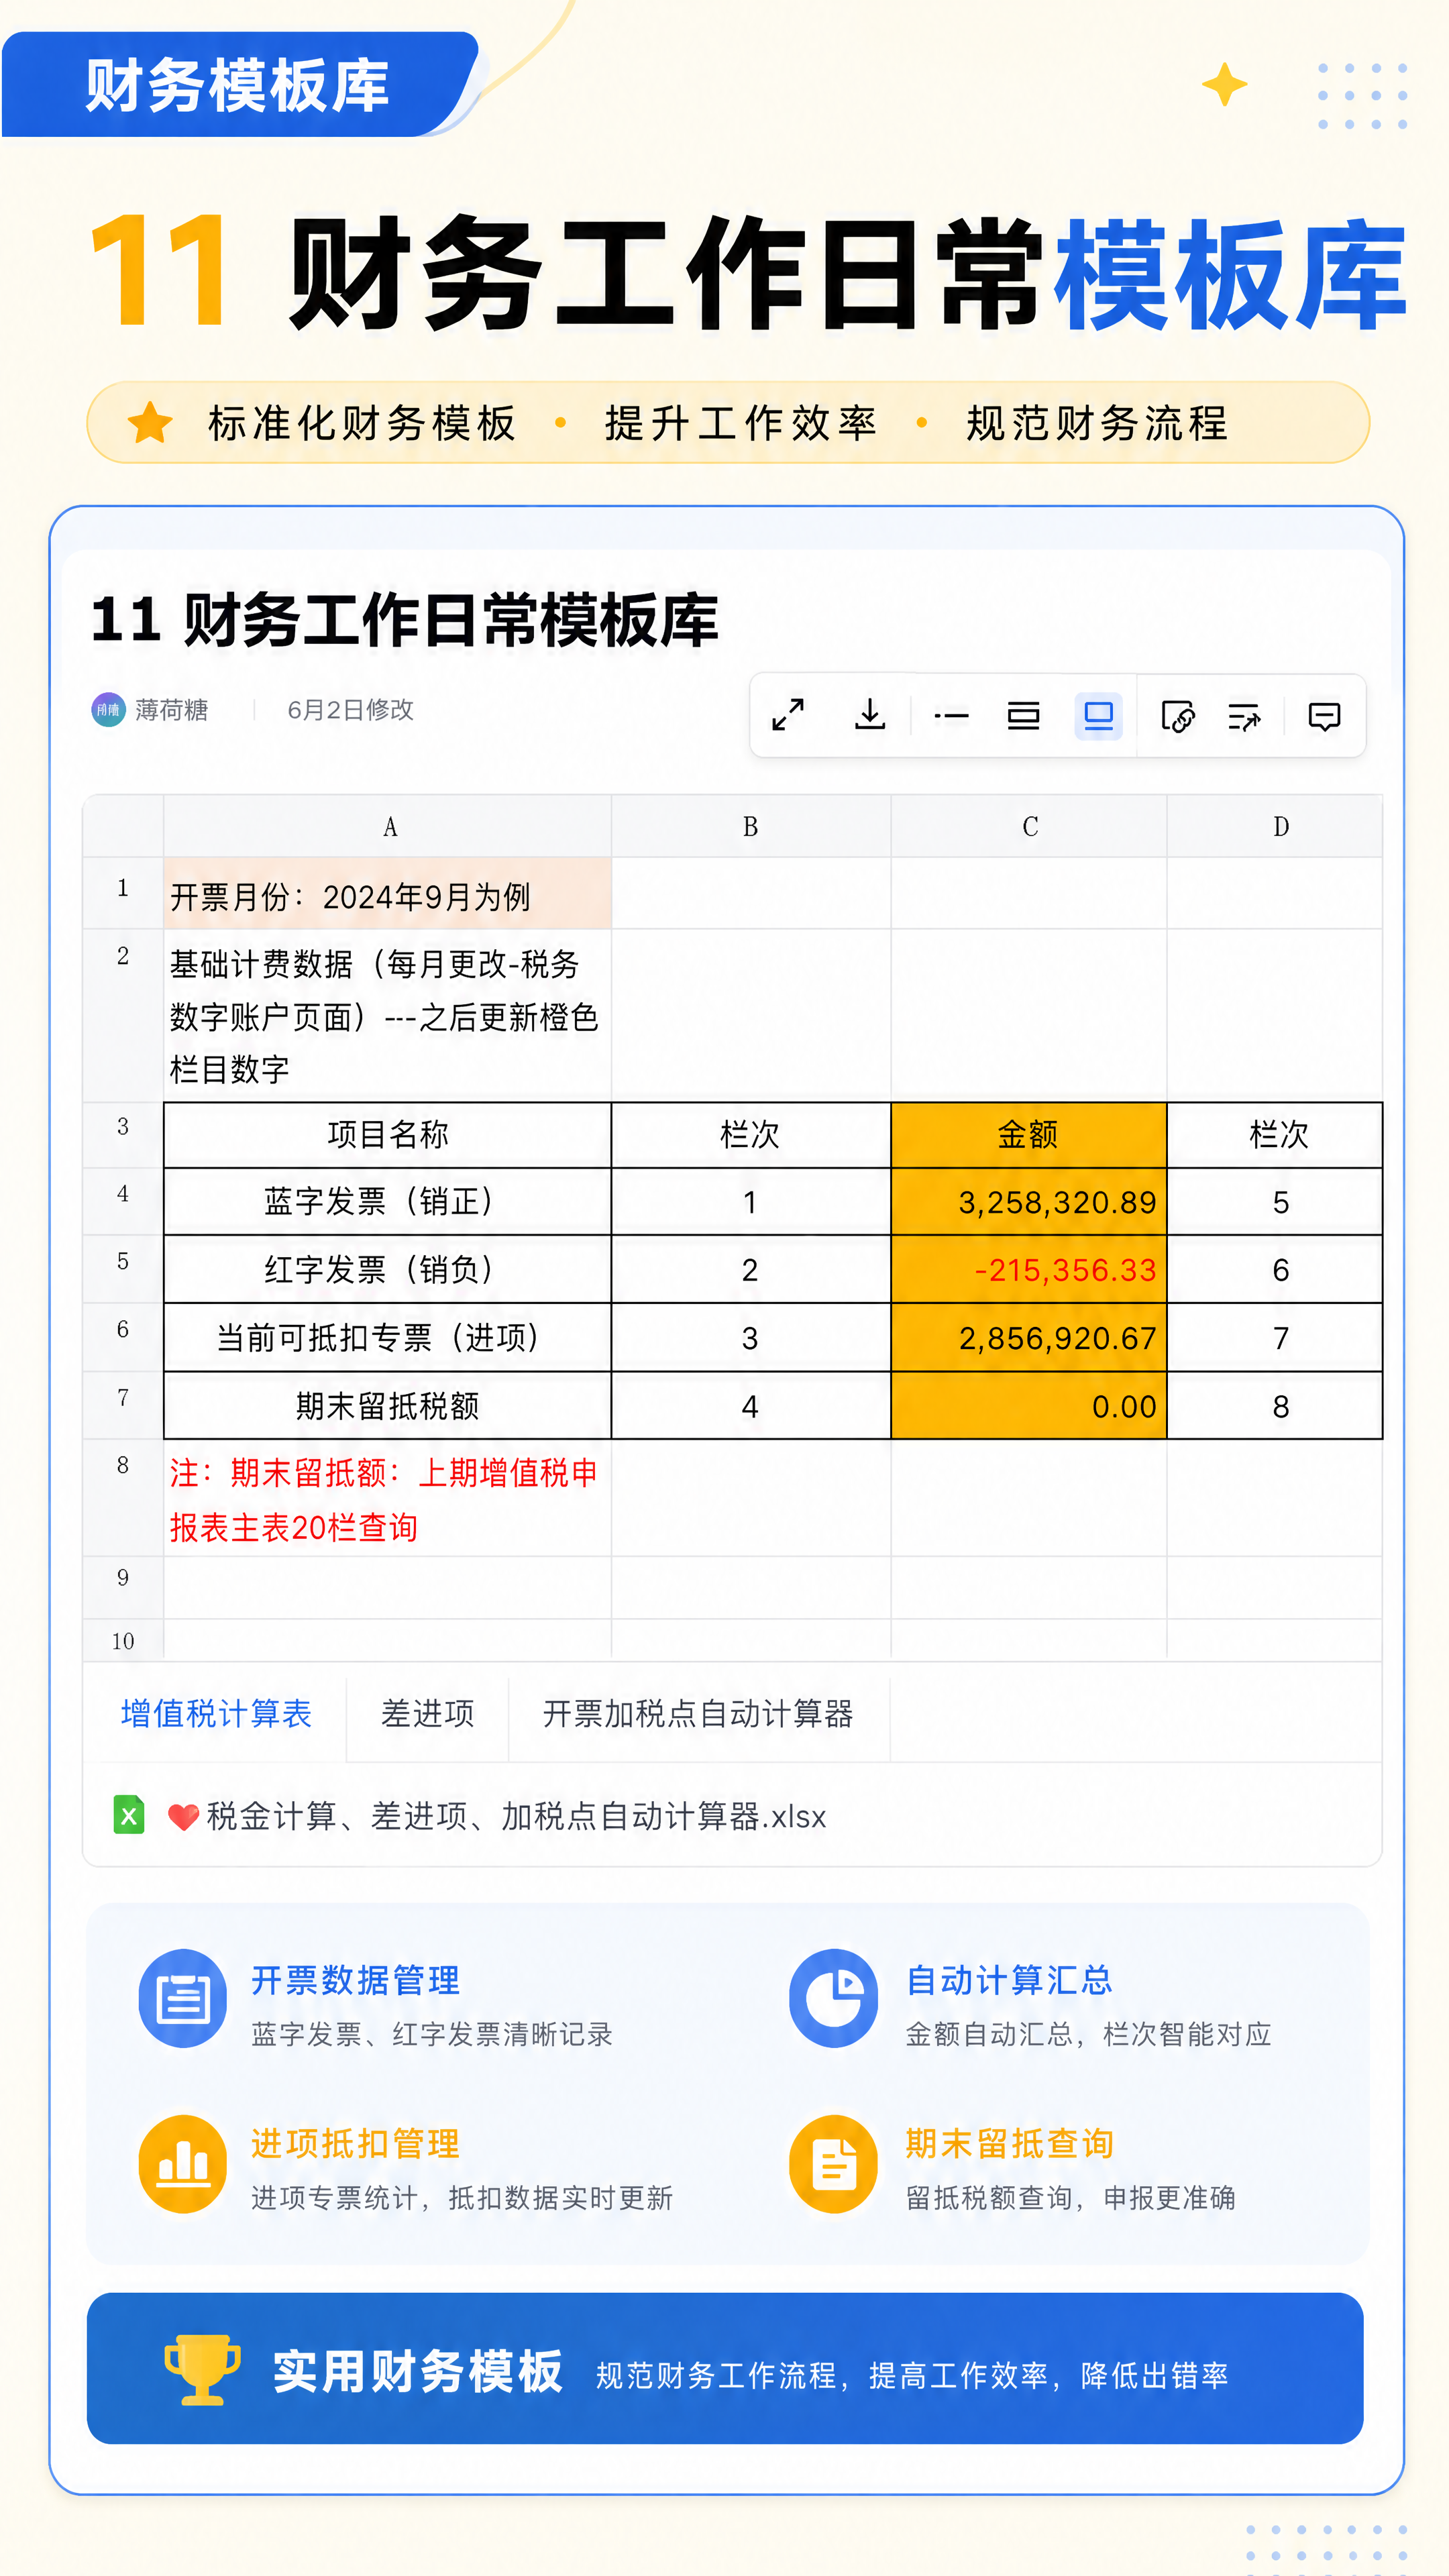Click the 薄荷糖 author name

(x=172, y=710)
